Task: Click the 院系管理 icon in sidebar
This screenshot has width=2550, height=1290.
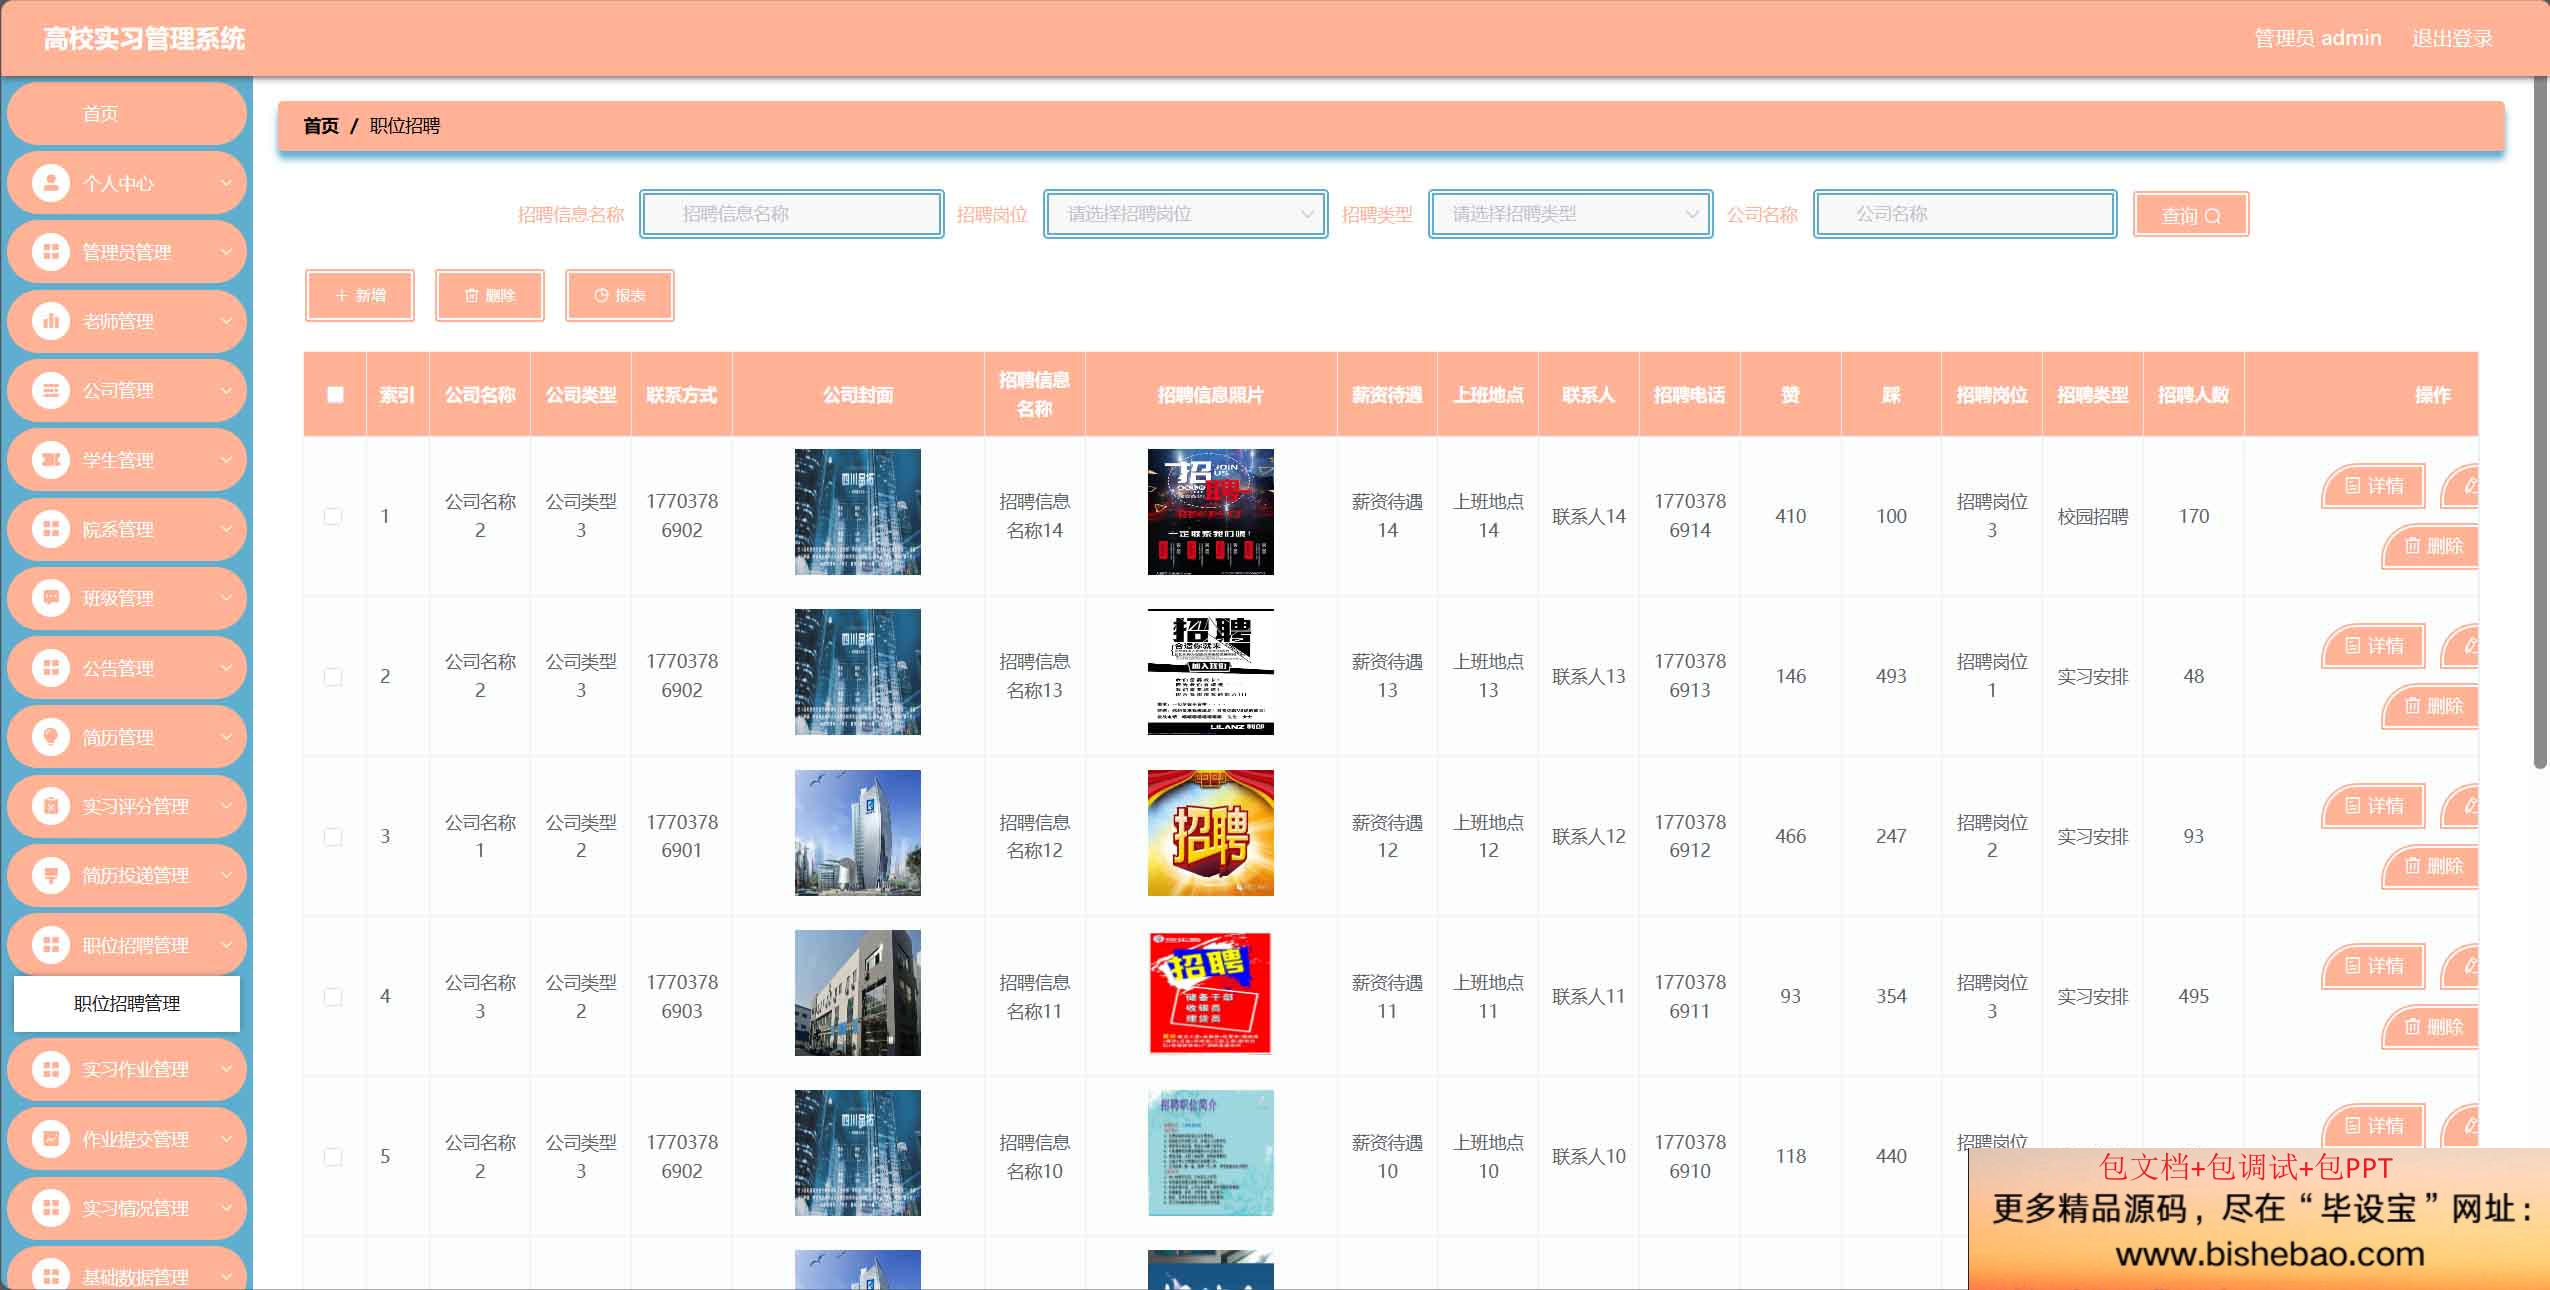Action: pos(51,529)
